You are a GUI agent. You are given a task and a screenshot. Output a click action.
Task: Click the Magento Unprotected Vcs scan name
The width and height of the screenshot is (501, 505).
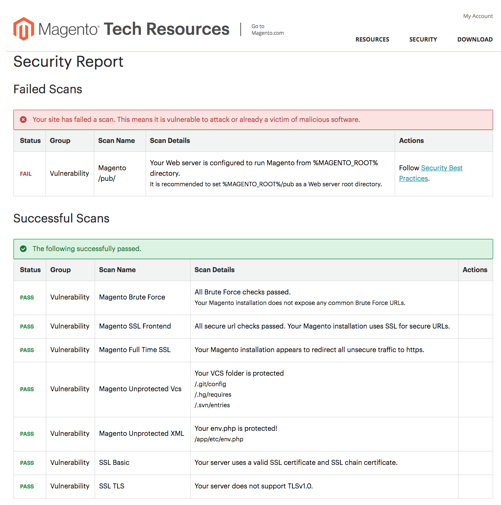[140, 389]
